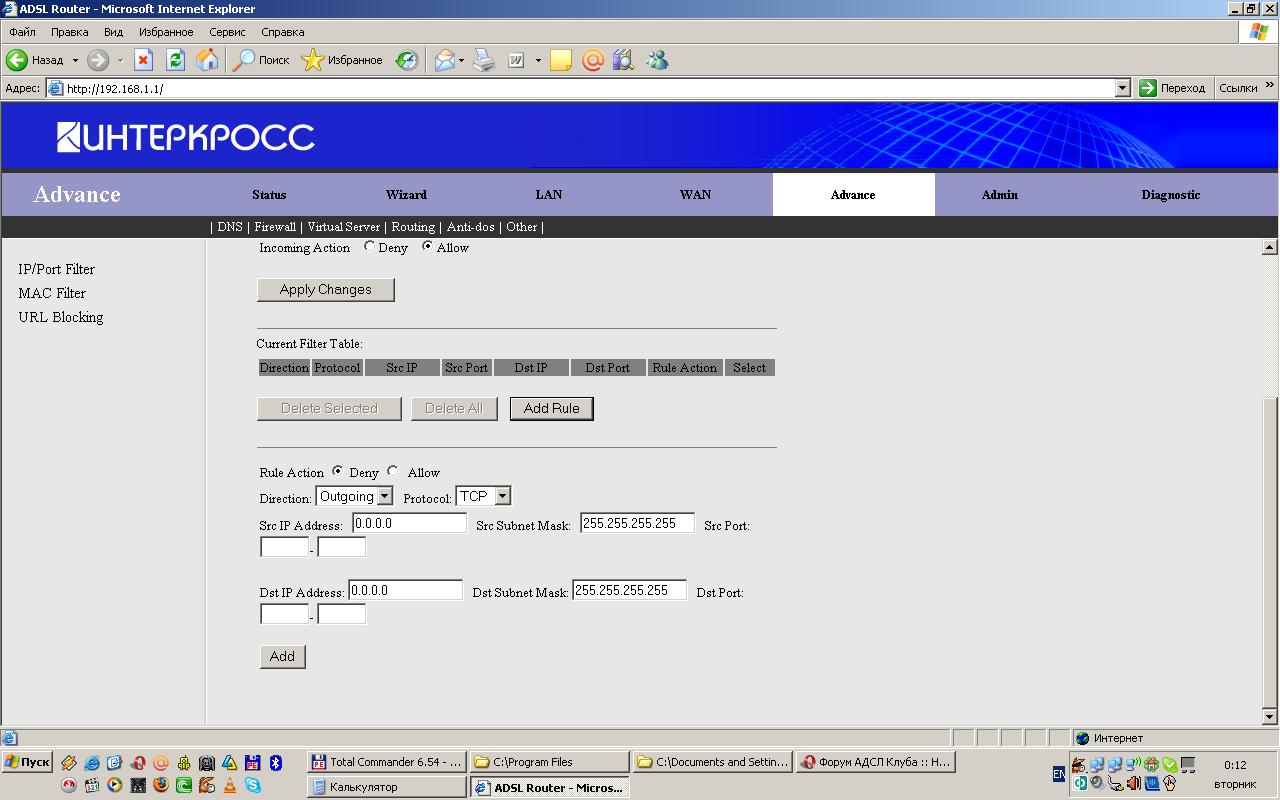
Task: Click the Mail envelope toolbar icon
Action: click(x=444, y=60)
